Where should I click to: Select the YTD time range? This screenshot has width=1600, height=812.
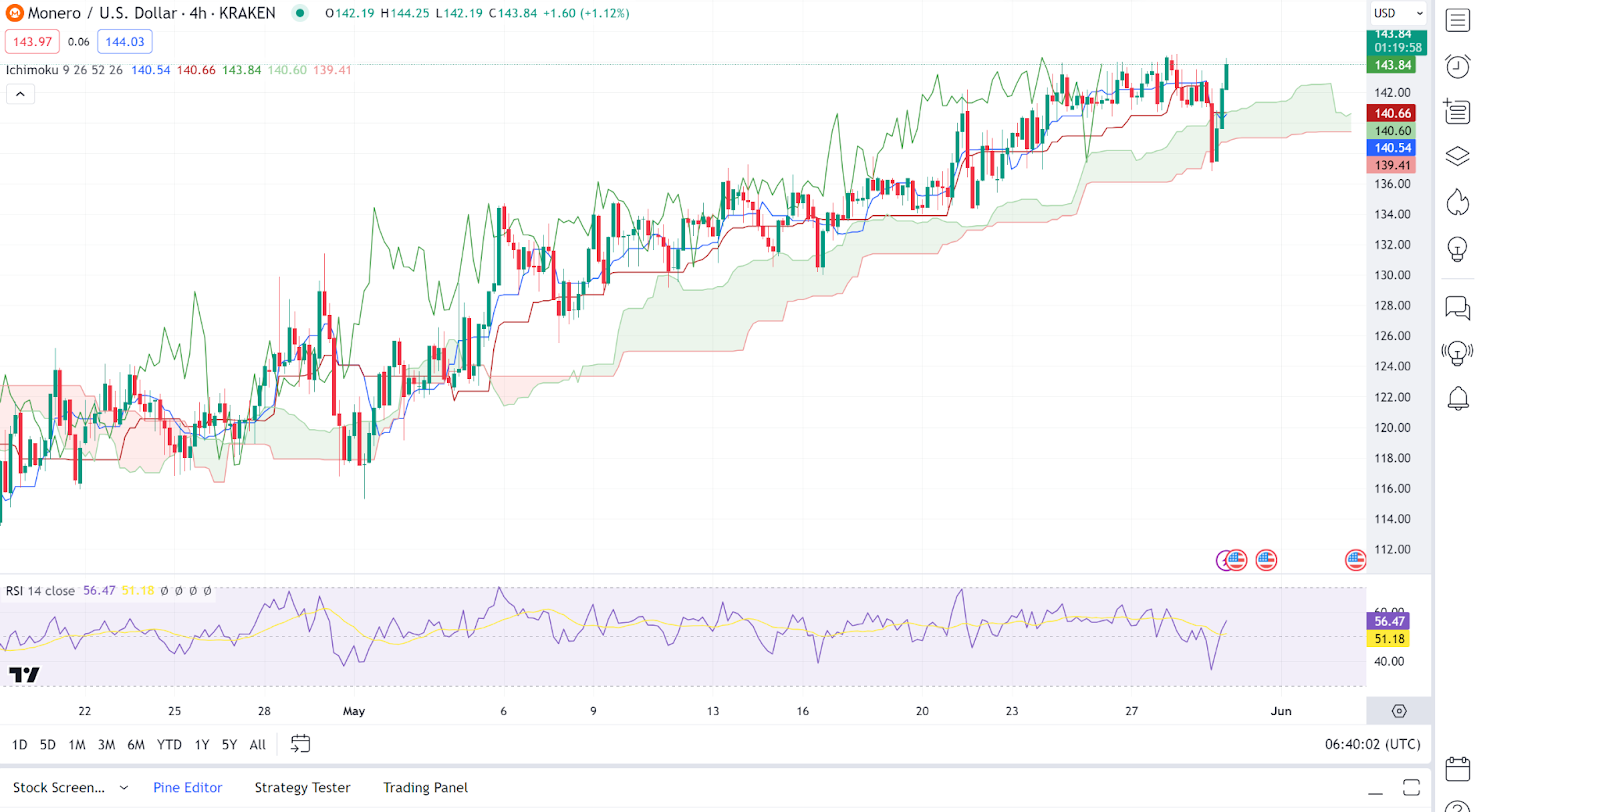(169, 745)
